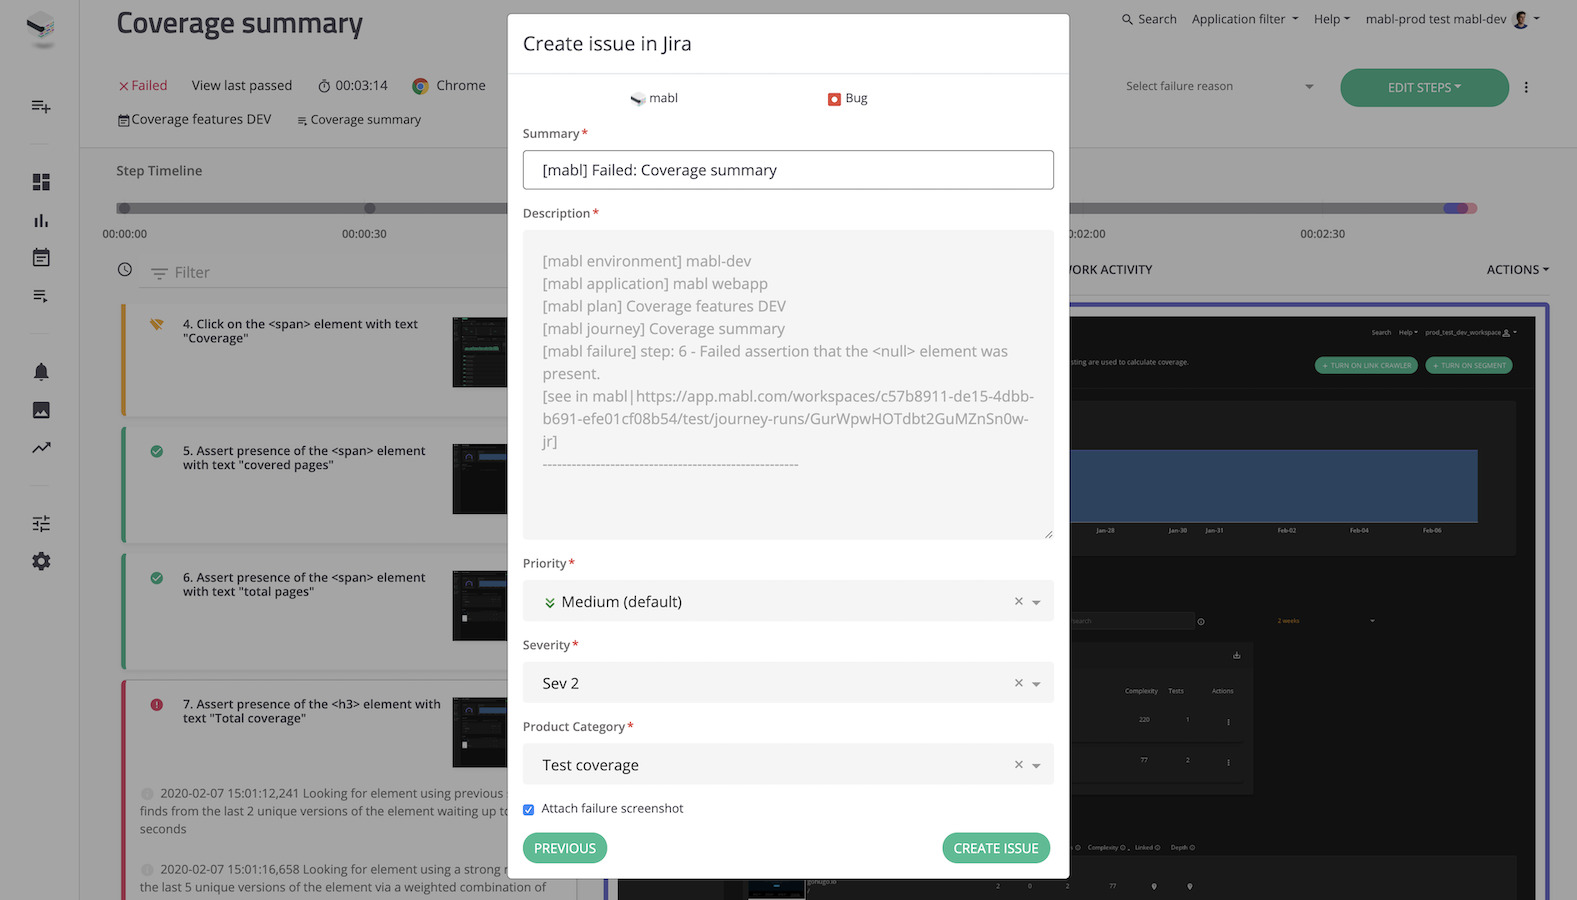Click the PREVIOUS button

(x=565, y=848)
